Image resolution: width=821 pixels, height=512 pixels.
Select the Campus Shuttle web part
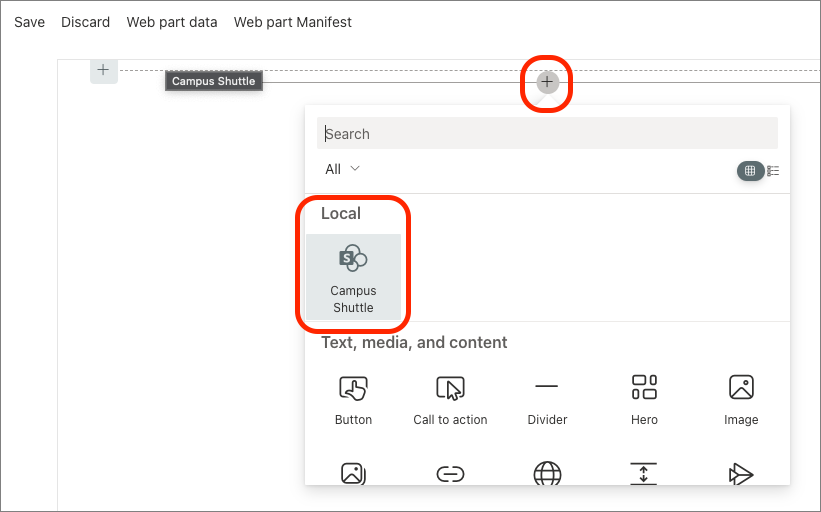point(353,277)
